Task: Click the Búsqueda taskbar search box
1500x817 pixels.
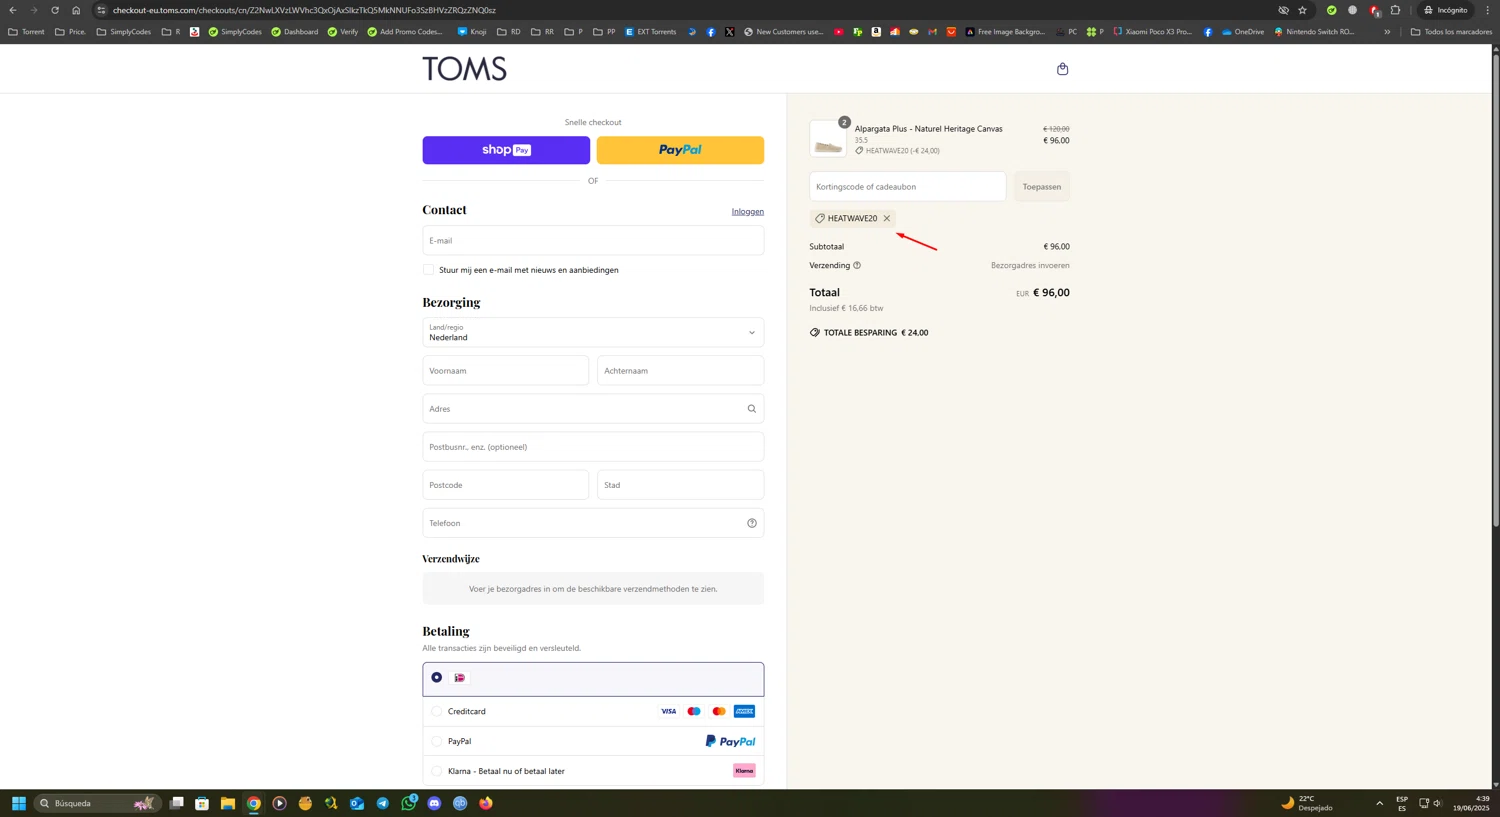Action: [x=97, y=803]
